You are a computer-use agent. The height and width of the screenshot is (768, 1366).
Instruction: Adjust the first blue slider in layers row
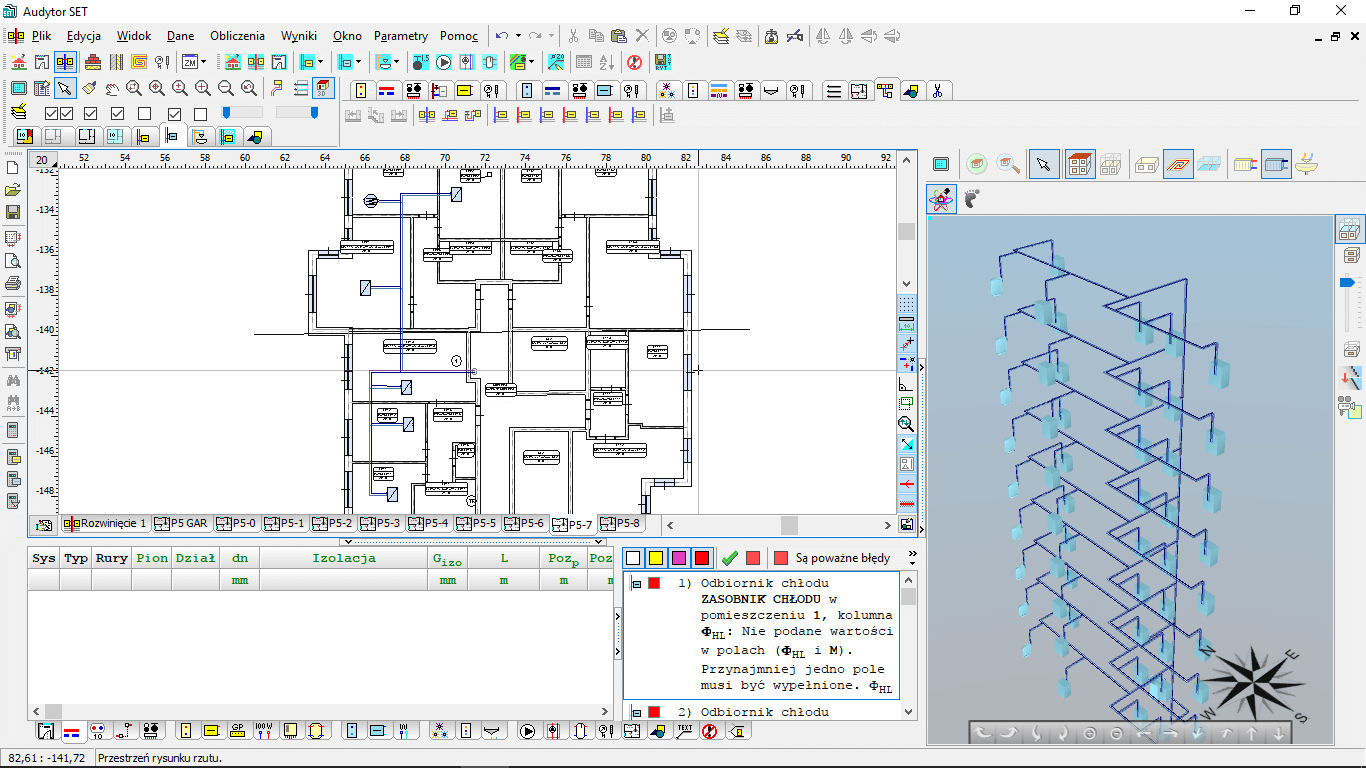[226, 113]
